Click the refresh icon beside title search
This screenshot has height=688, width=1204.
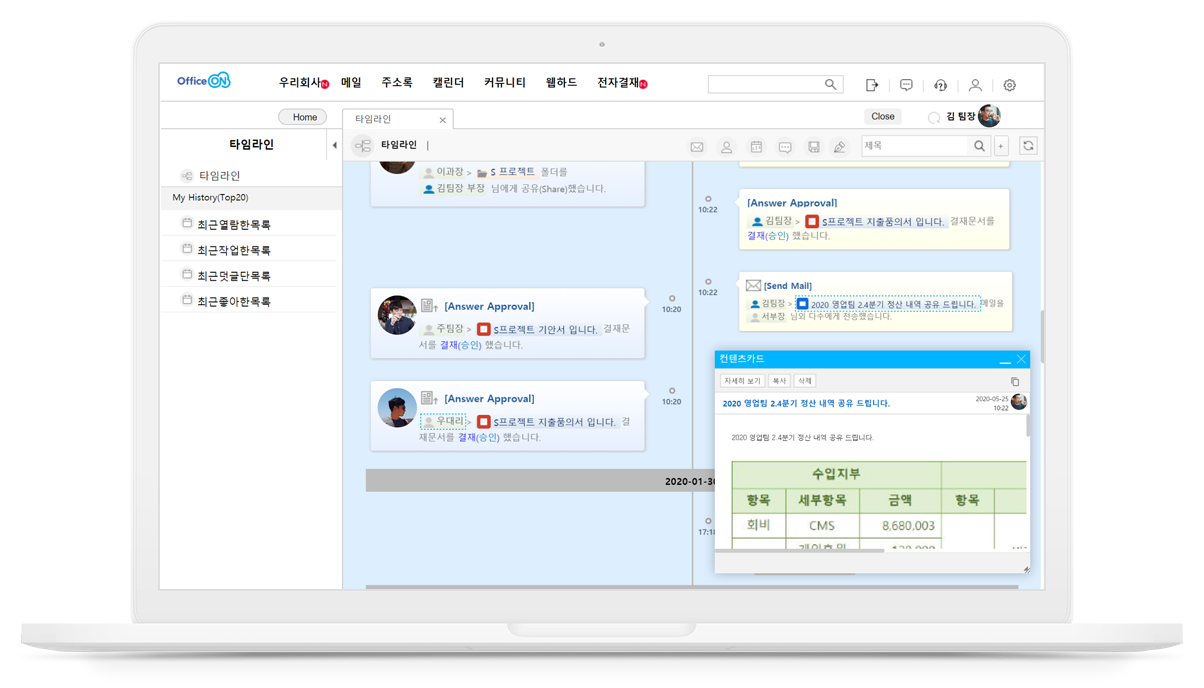tap(1028, 146)
